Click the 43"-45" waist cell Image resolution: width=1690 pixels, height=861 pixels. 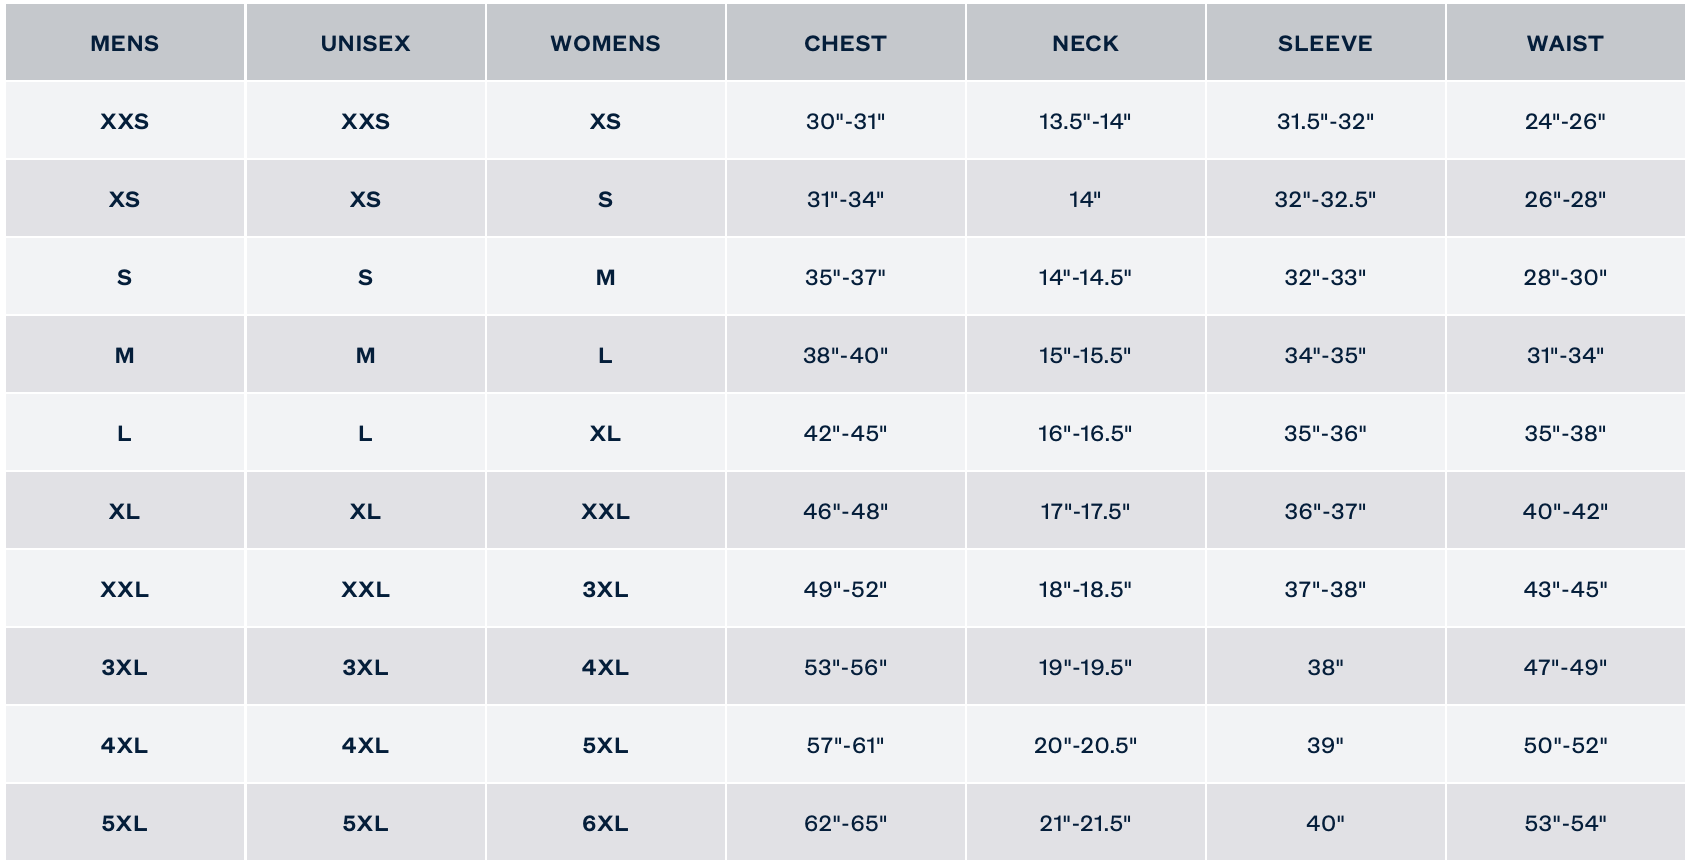[1565, 590]
